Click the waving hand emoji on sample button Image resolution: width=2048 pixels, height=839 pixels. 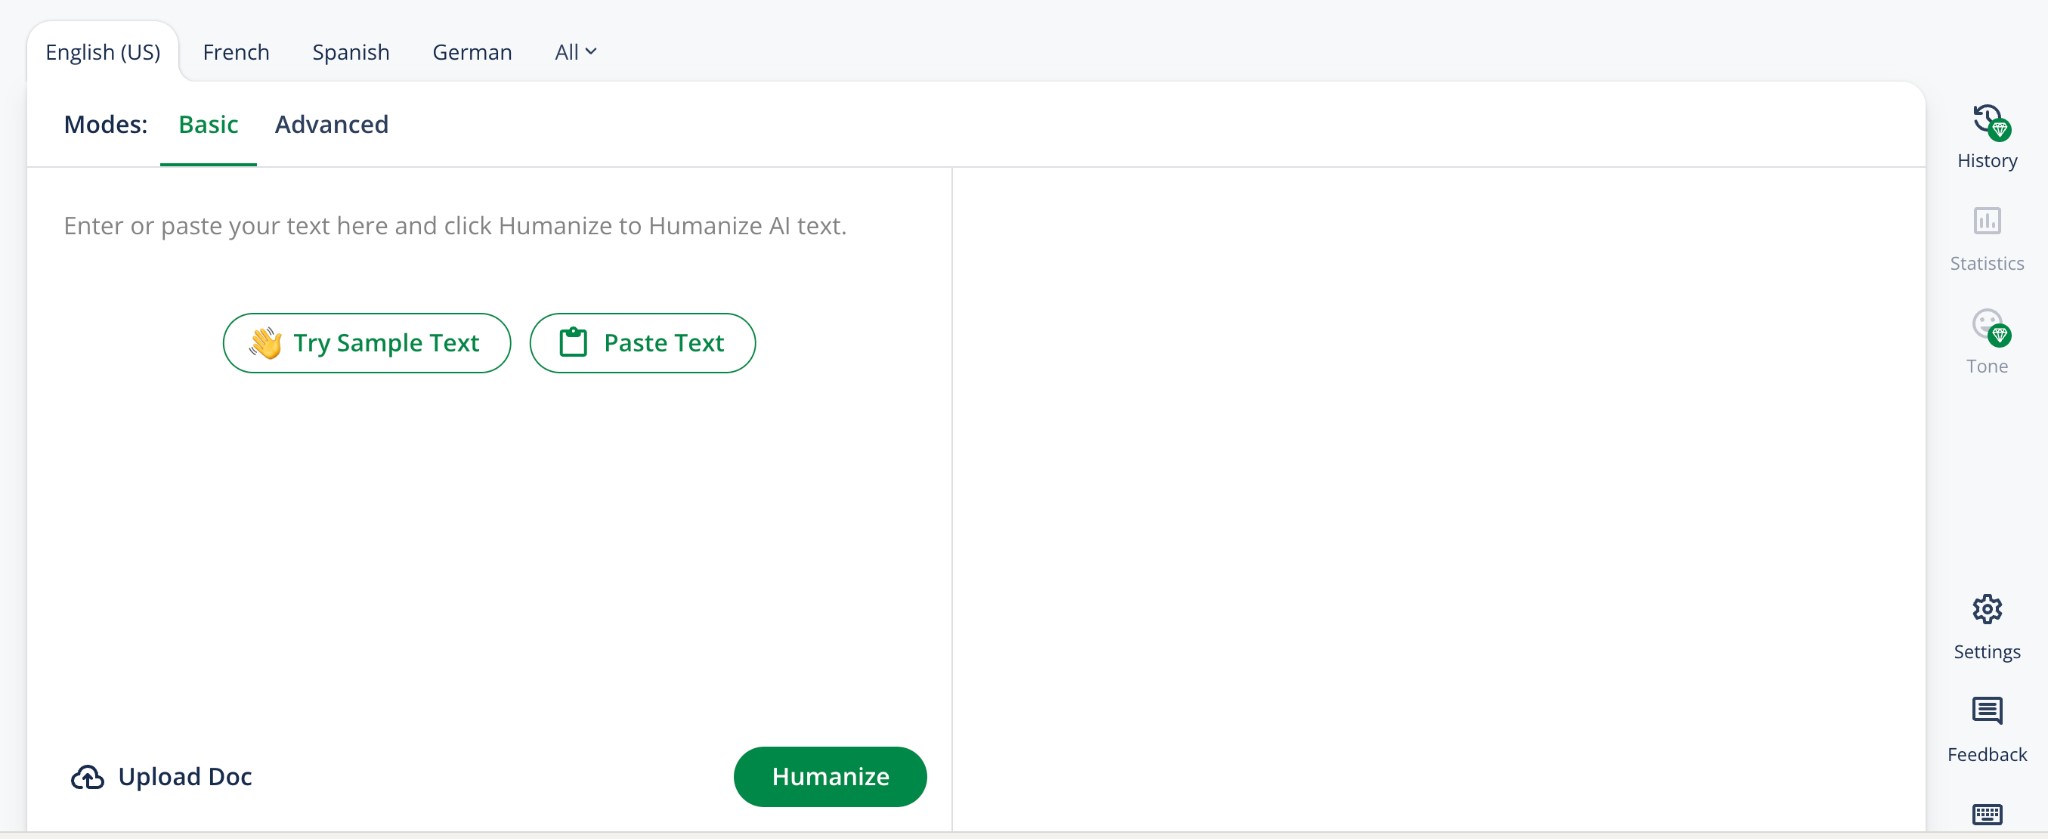266,342
